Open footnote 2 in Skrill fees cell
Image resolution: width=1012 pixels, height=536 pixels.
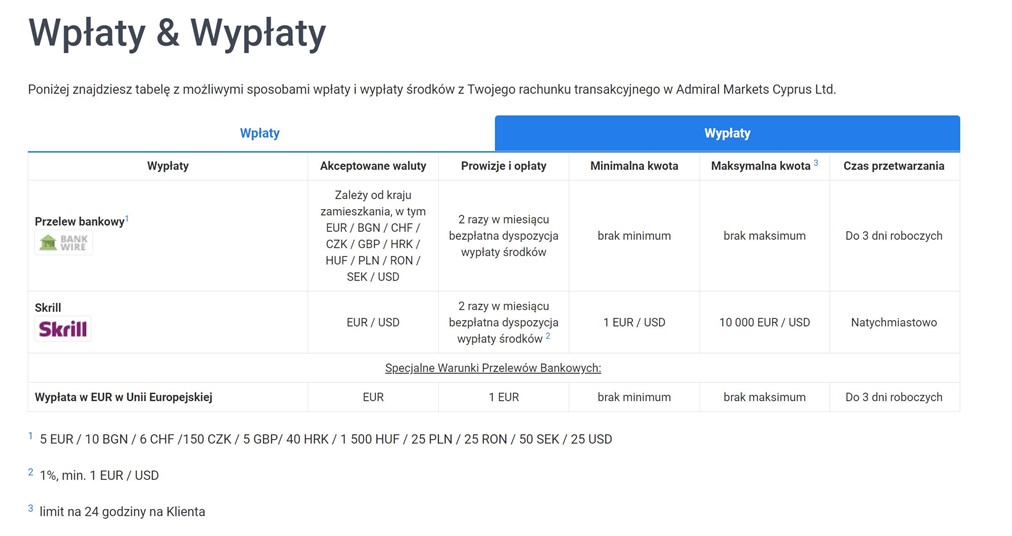coord(548,336)
